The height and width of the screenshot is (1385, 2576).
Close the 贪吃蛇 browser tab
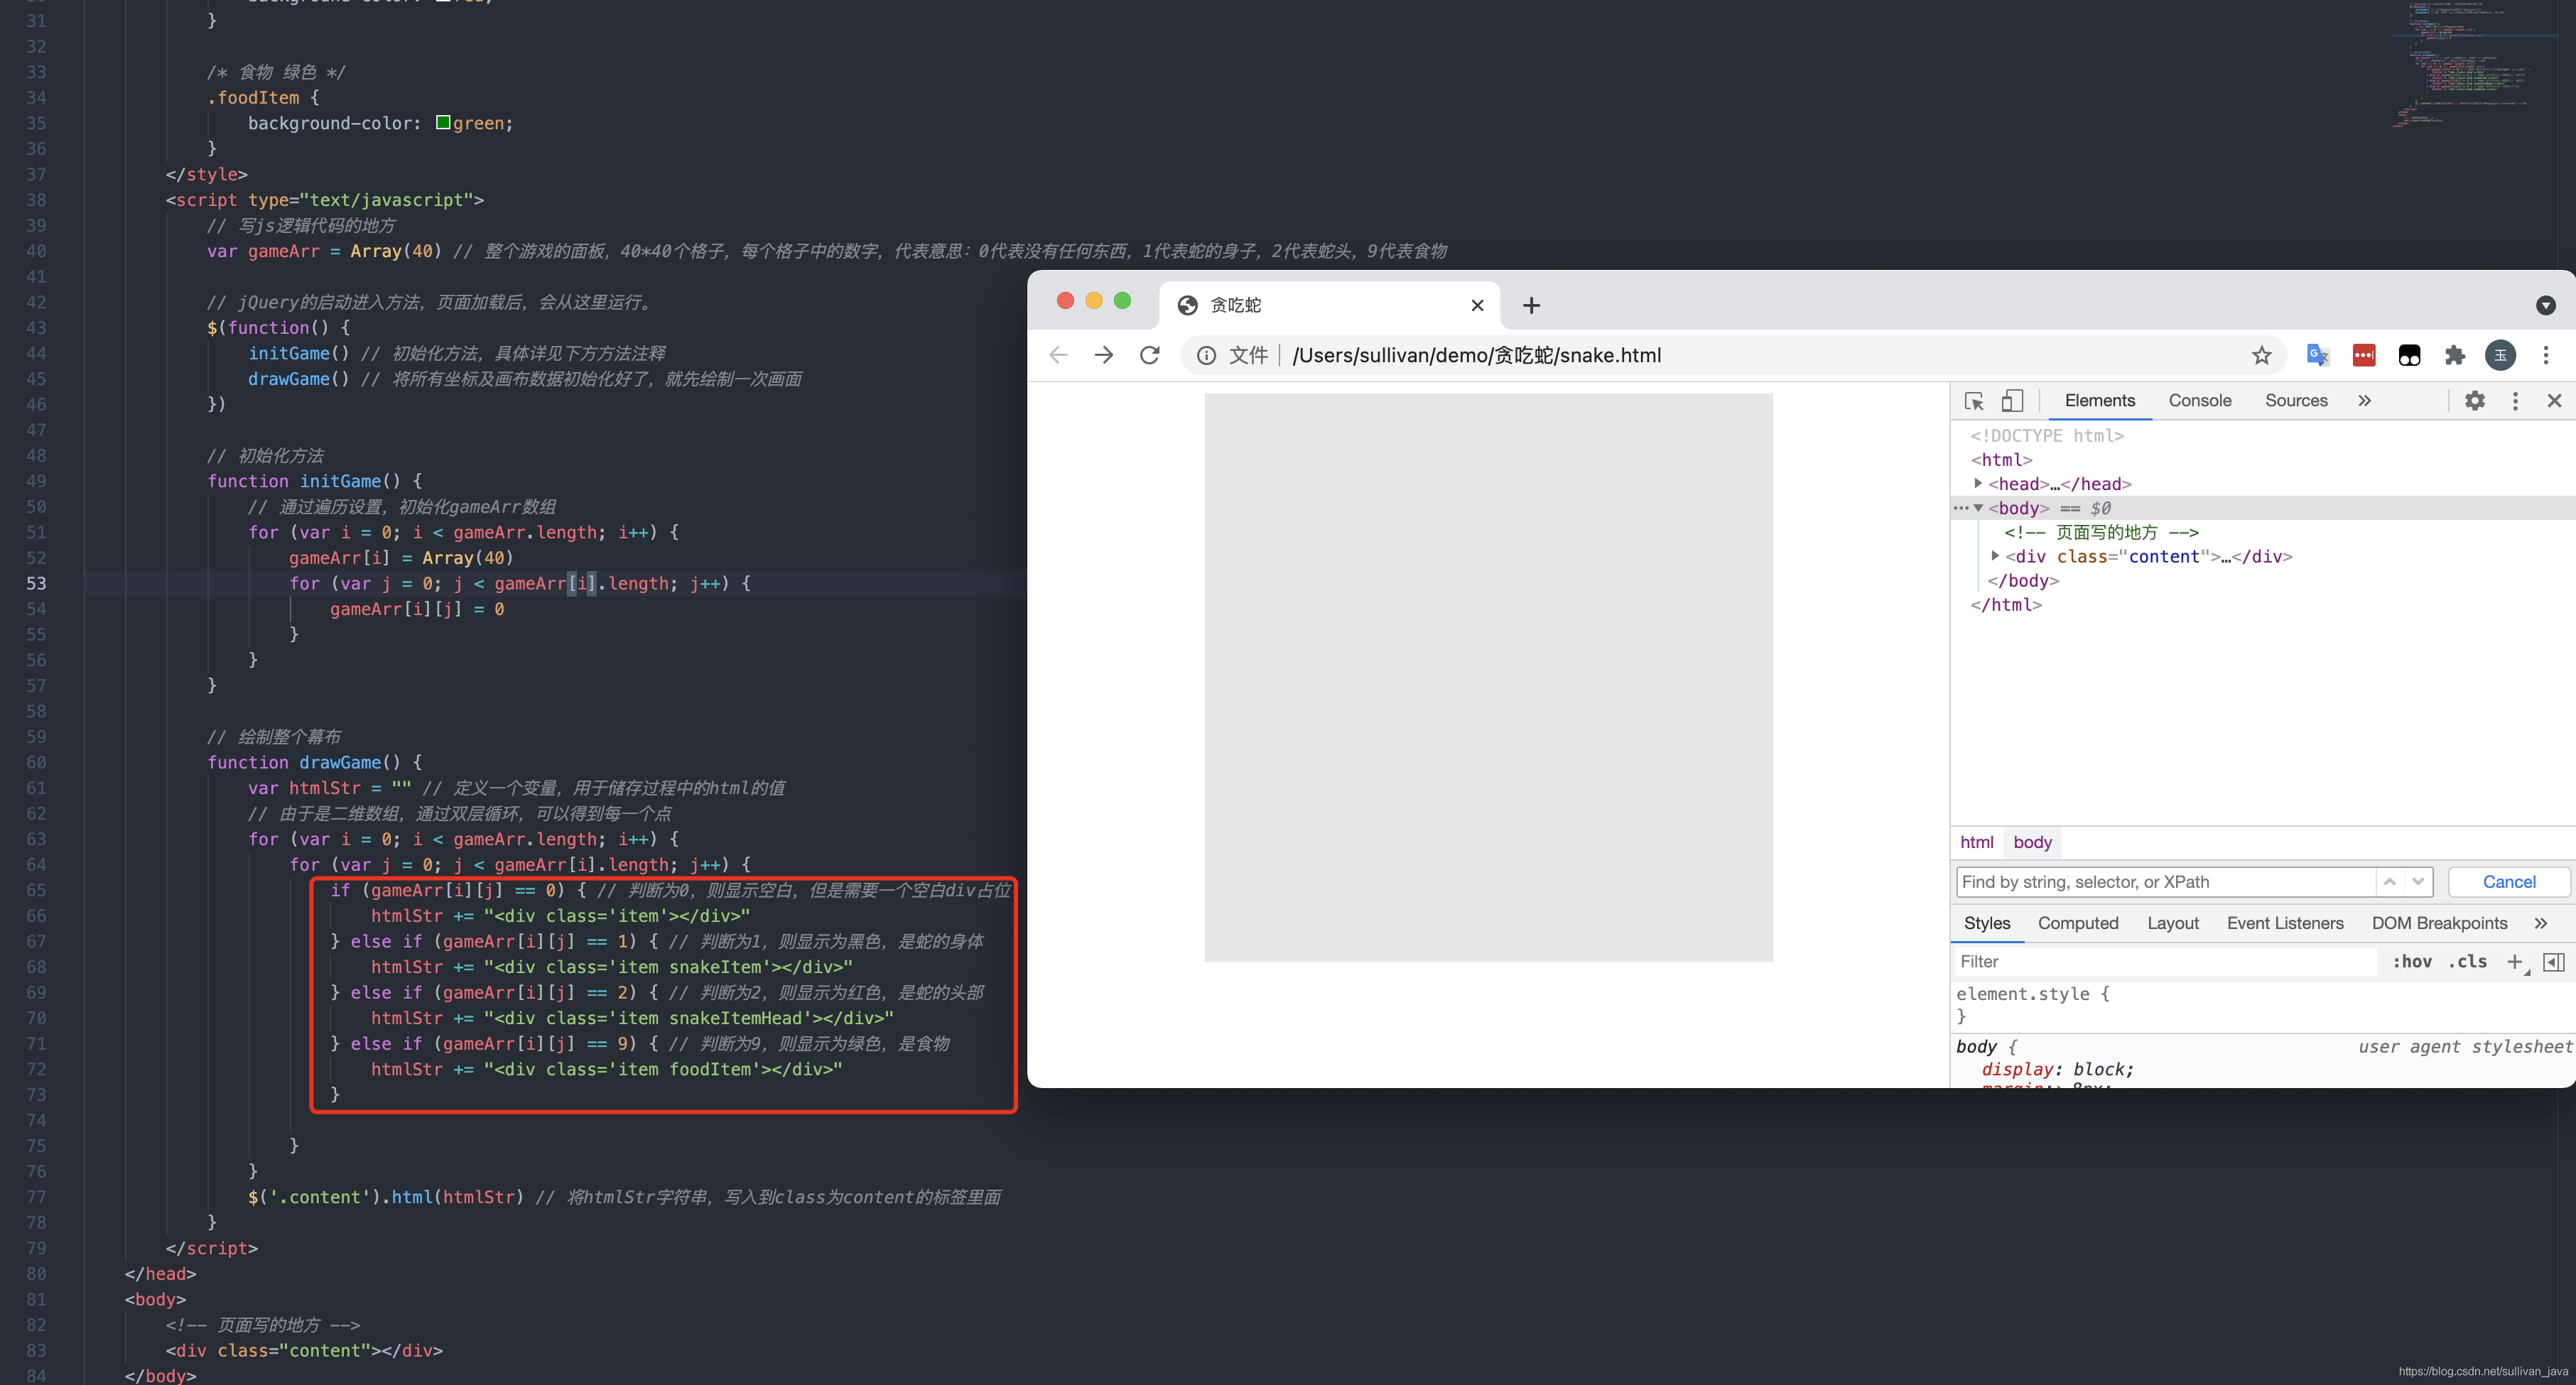pyautogui.click(x=1477, y=305)
